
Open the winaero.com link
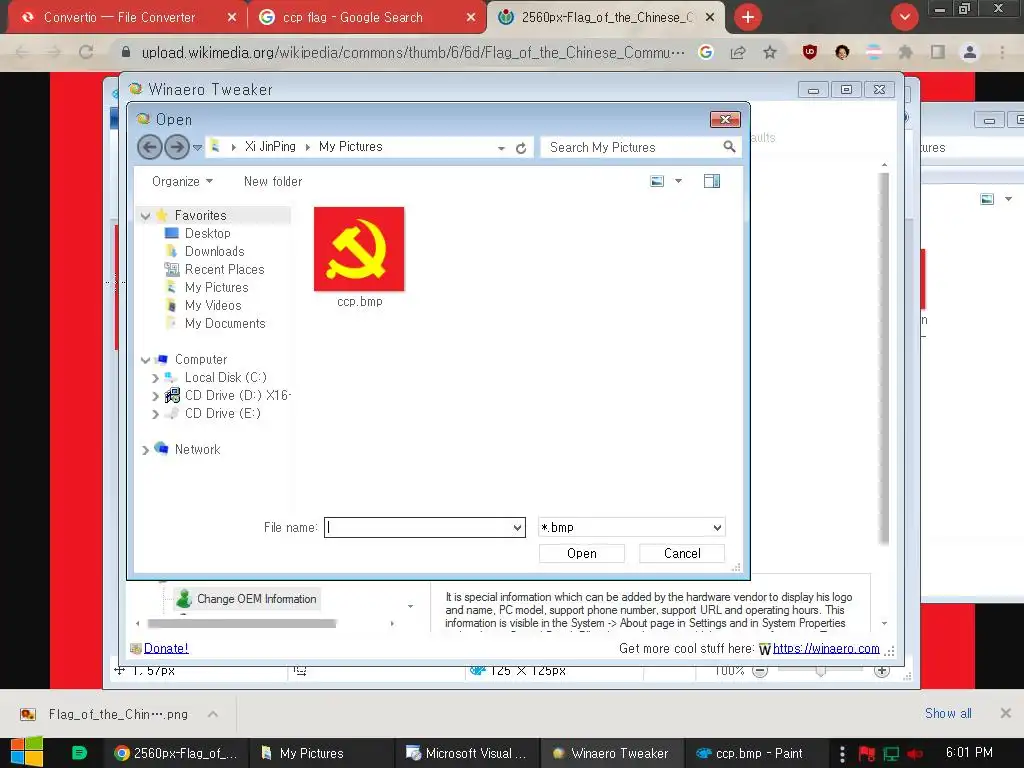pos(826,648)
